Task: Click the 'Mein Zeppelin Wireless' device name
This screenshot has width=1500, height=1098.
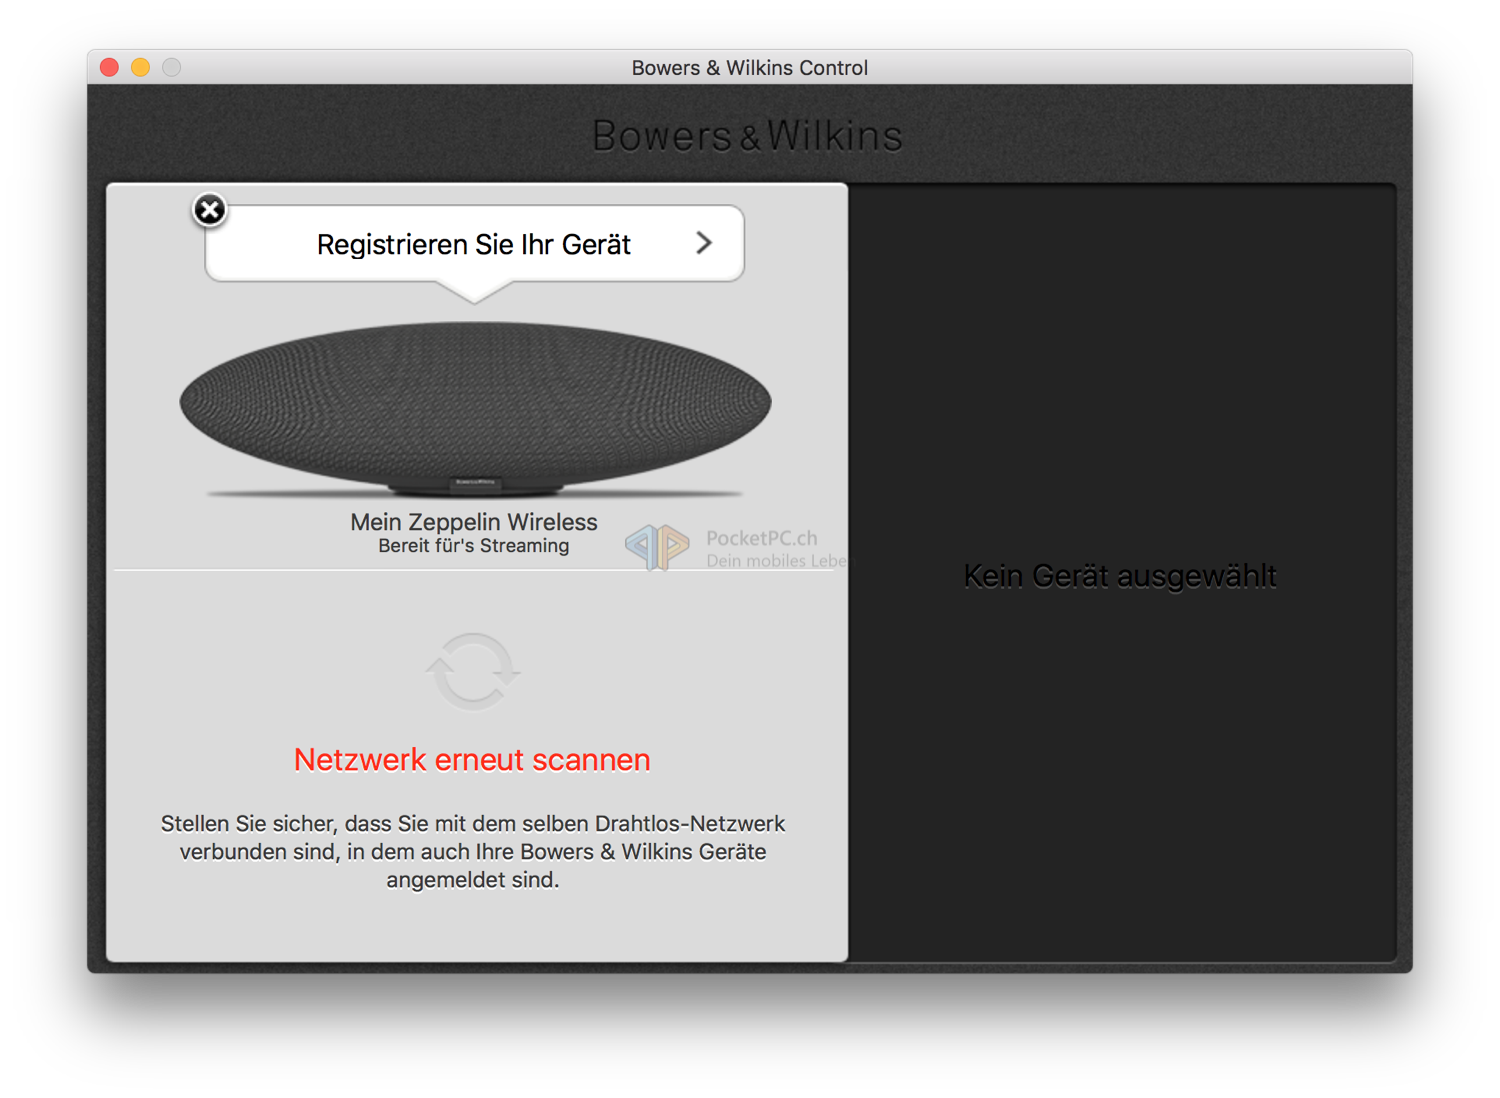Action: click(x=474, y=522)
